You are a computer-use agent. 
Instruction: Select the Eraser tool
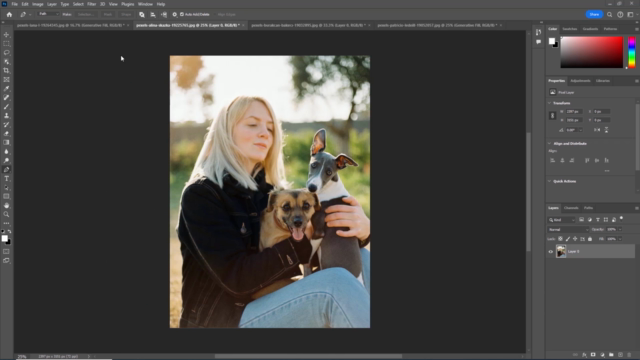point(7,133)
